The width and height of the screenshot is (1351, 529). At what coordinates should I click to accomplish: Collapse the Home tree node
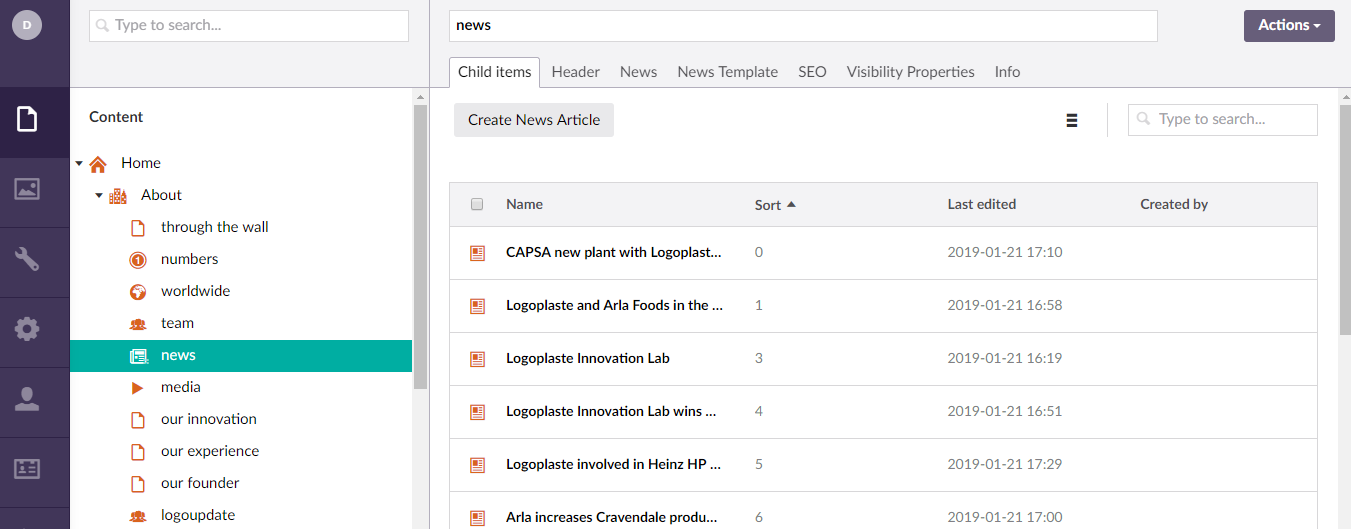[x=79, y=163]
